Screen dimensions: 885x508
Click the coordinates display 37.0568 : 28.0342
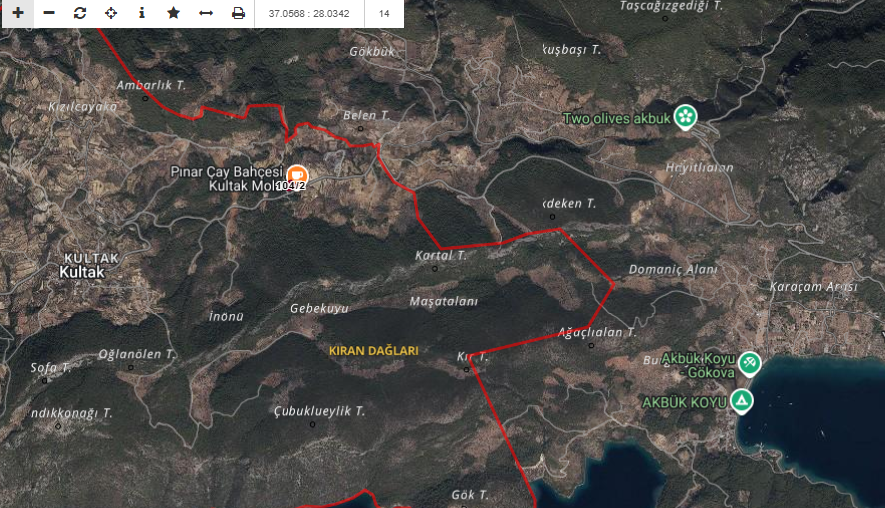(309, 14)
